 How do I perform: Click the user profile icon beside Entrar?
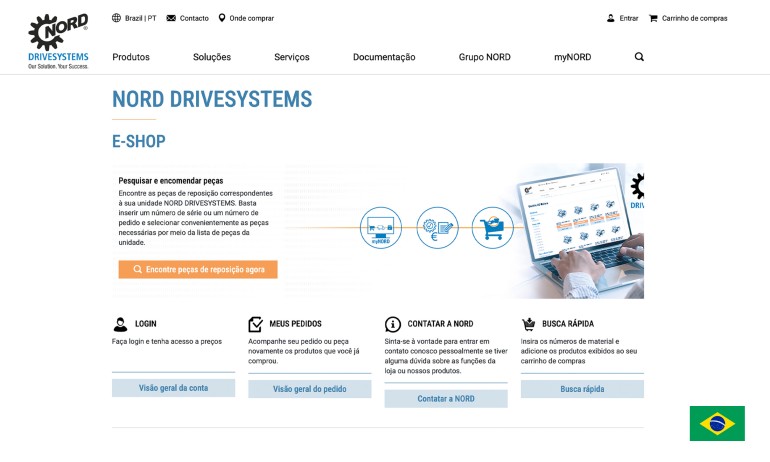[610, 18]
